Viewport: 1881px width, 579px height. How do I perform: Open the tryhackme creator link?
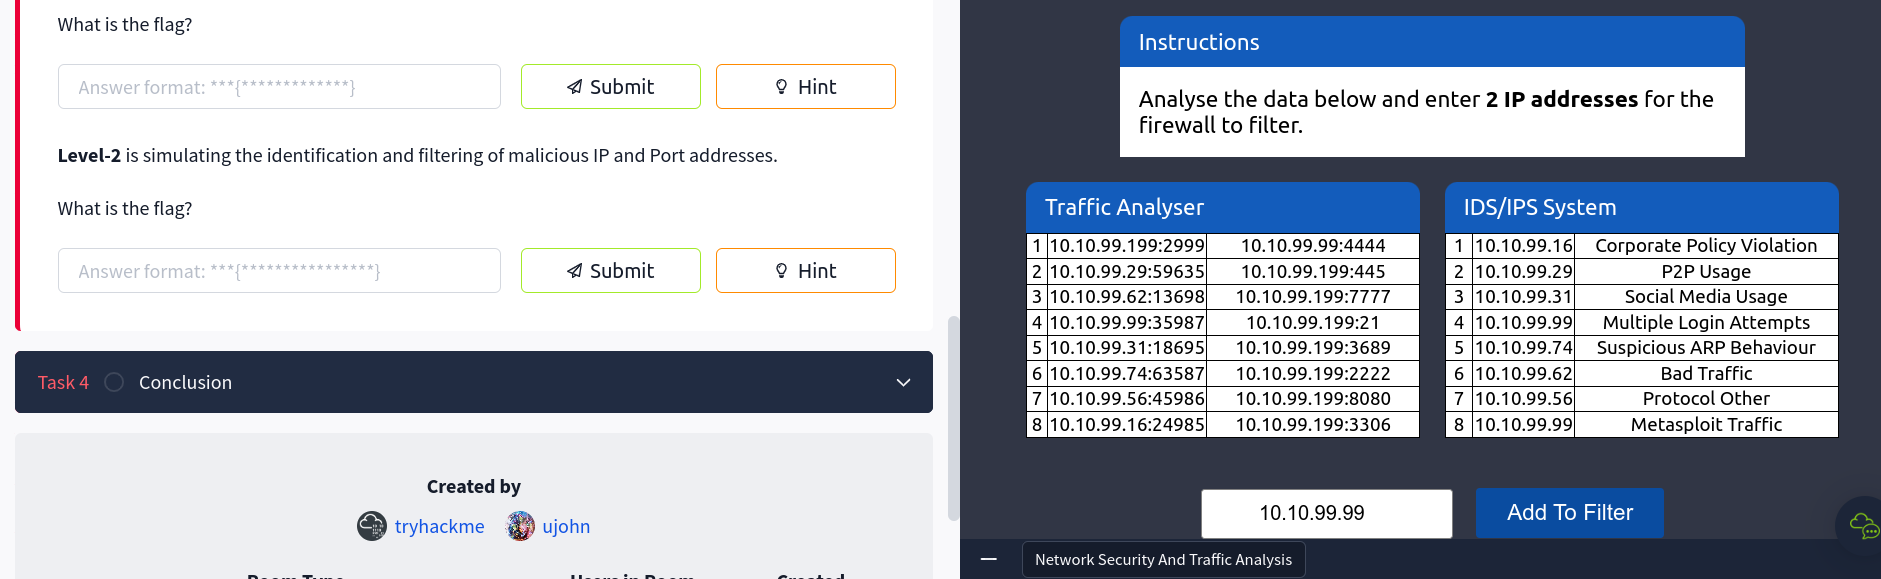click(439, 526)
